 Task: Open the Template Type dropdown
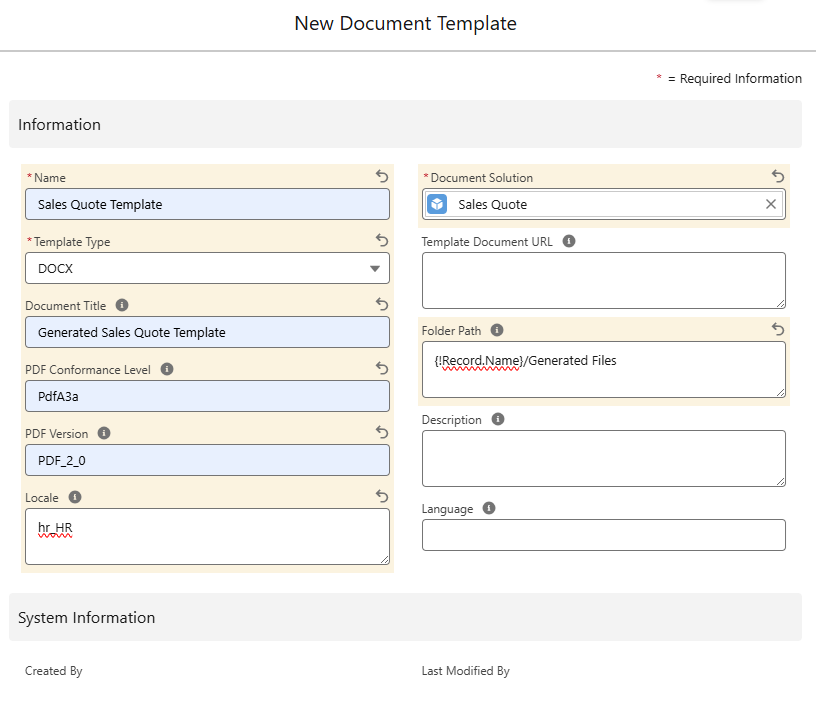207,268
